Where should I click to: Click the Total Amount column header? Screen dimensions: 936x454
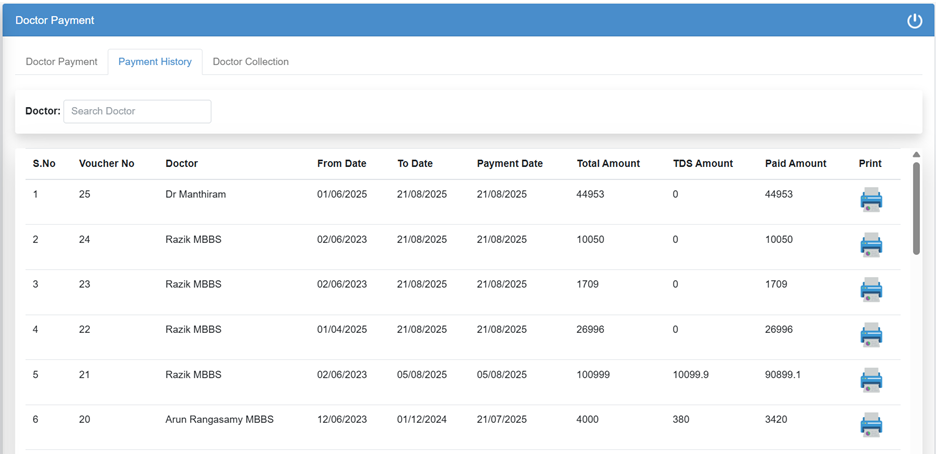pyautogui.click(x=608, y=164)
